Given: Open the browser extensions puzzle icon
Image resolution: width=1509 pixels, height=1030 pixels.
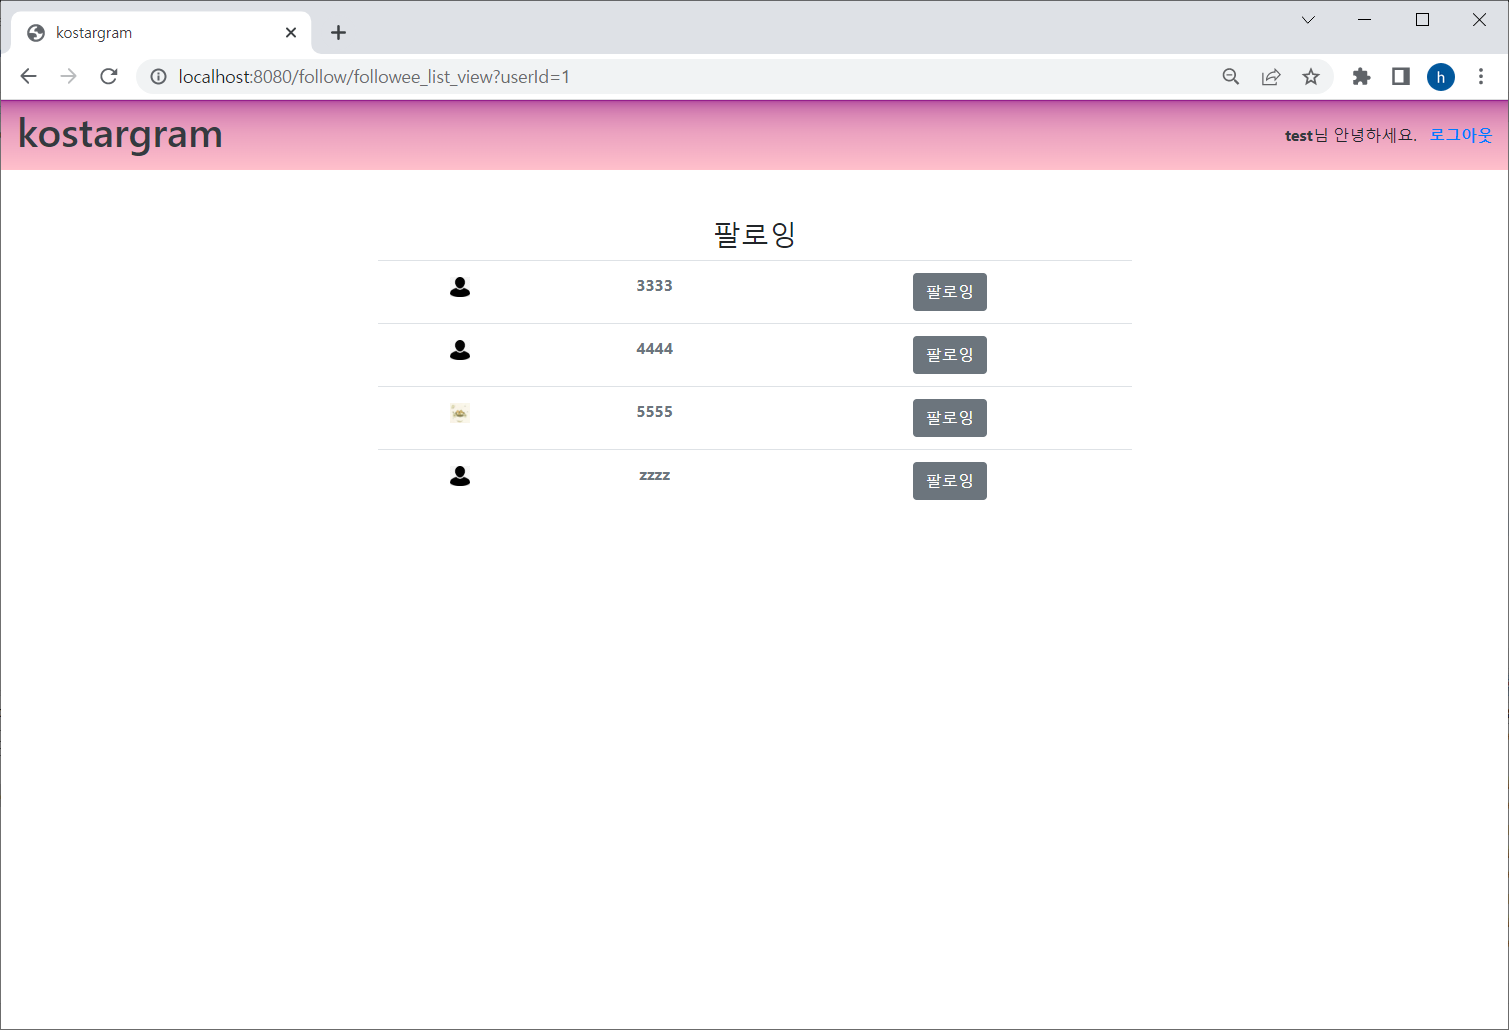Looking at the screenshot, I should pyautogui.click(x=1361, y=76).
